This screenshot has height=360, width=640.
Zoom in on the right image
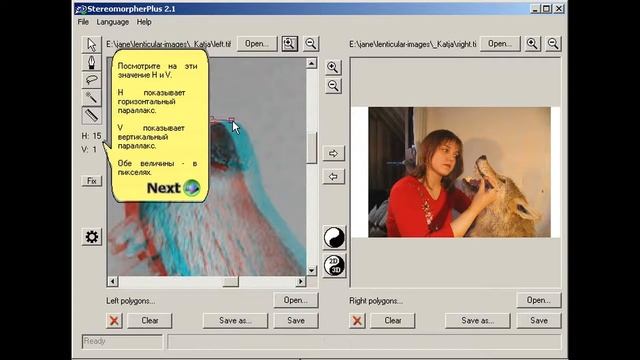coord(532,44)
